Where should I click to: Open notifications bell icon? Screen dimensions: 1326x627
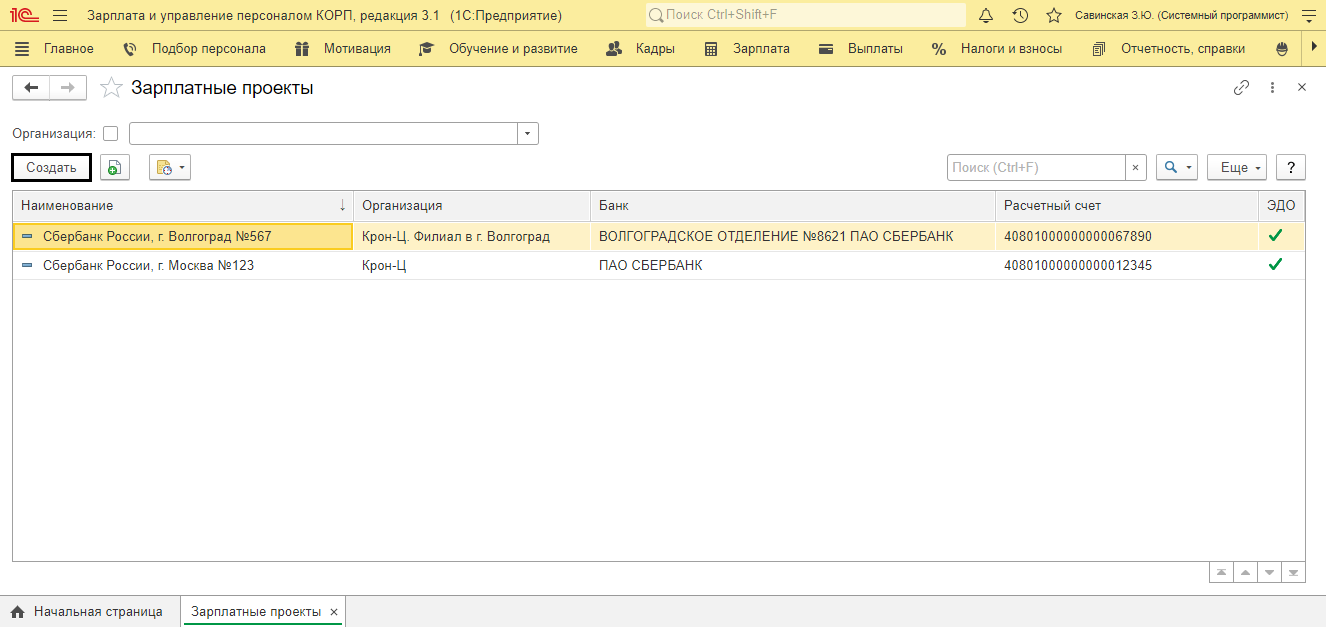click(986, 16)
